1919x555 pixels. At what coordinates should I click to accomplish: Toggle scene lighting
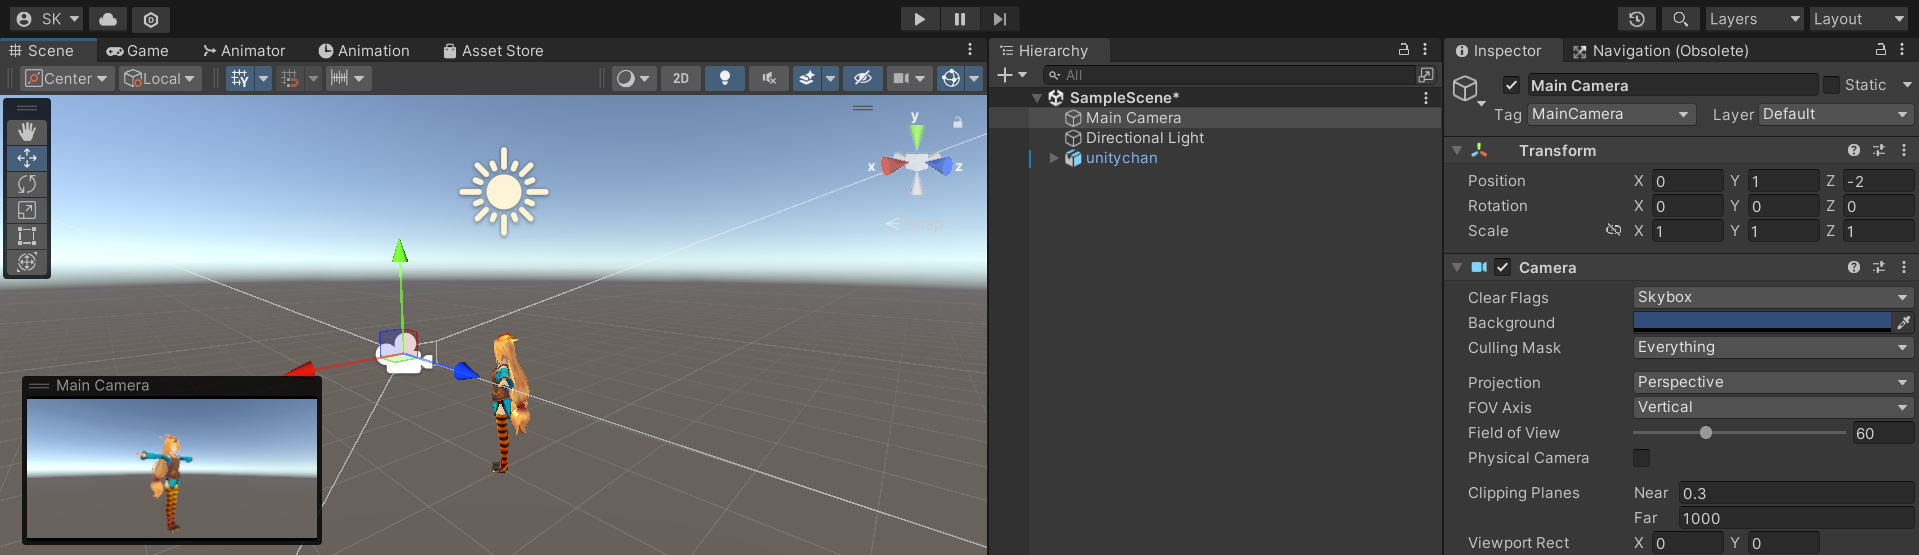pyautogui.click(x=725, y=78)
